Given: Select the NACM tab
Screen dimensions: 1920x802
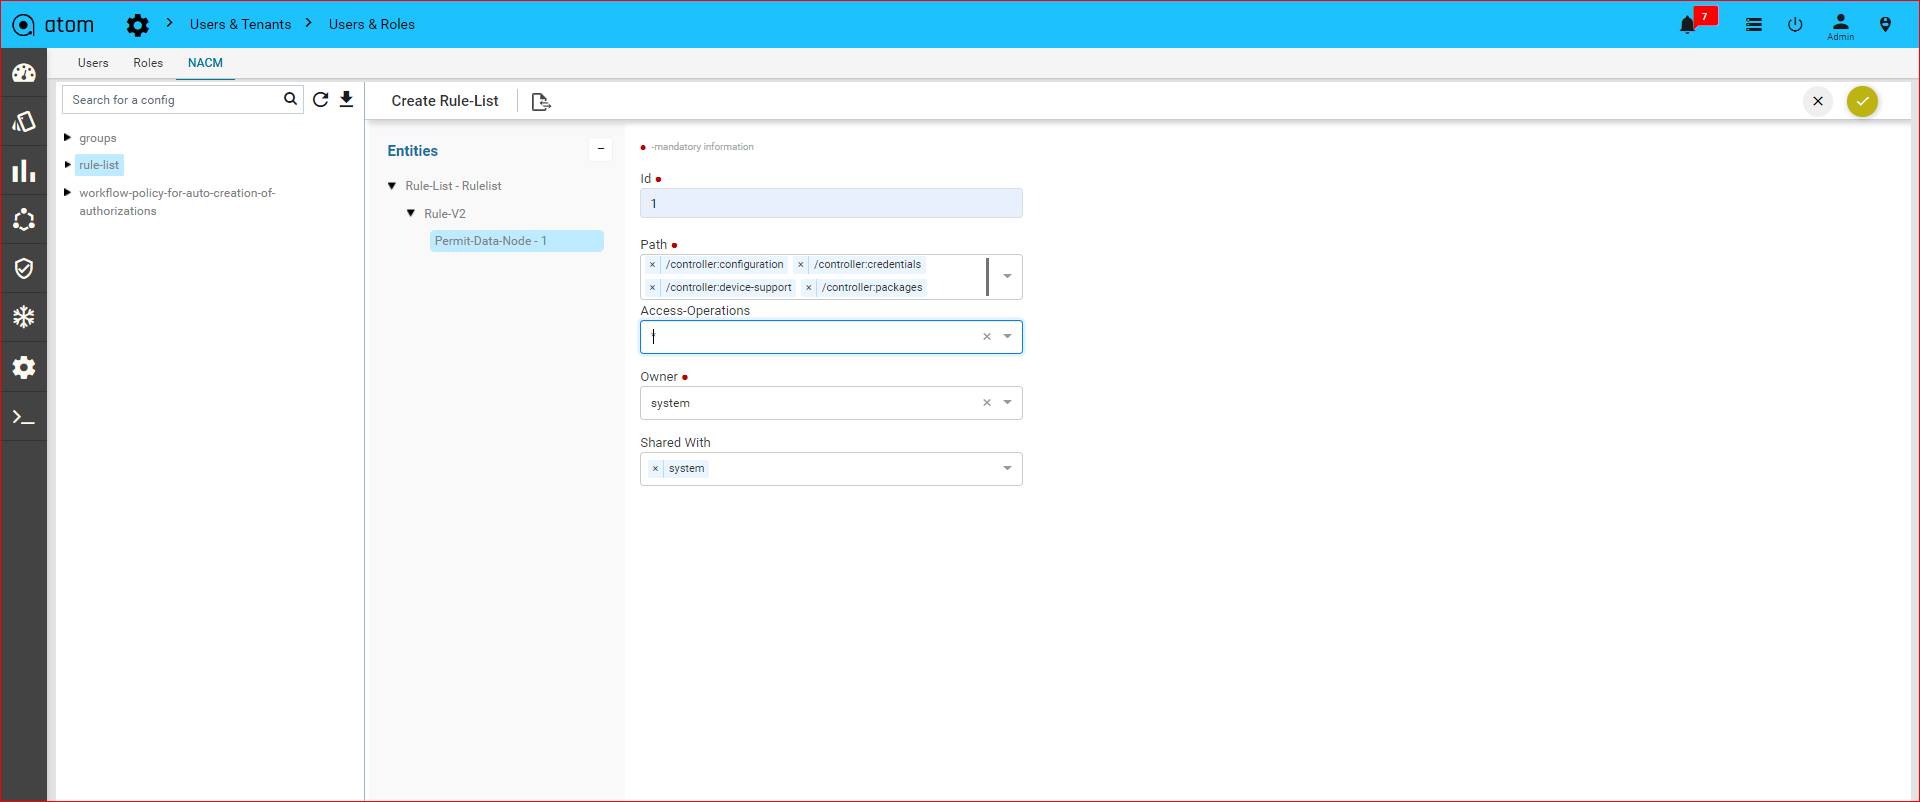Looking at the screenshot, I should coord(205,63).
